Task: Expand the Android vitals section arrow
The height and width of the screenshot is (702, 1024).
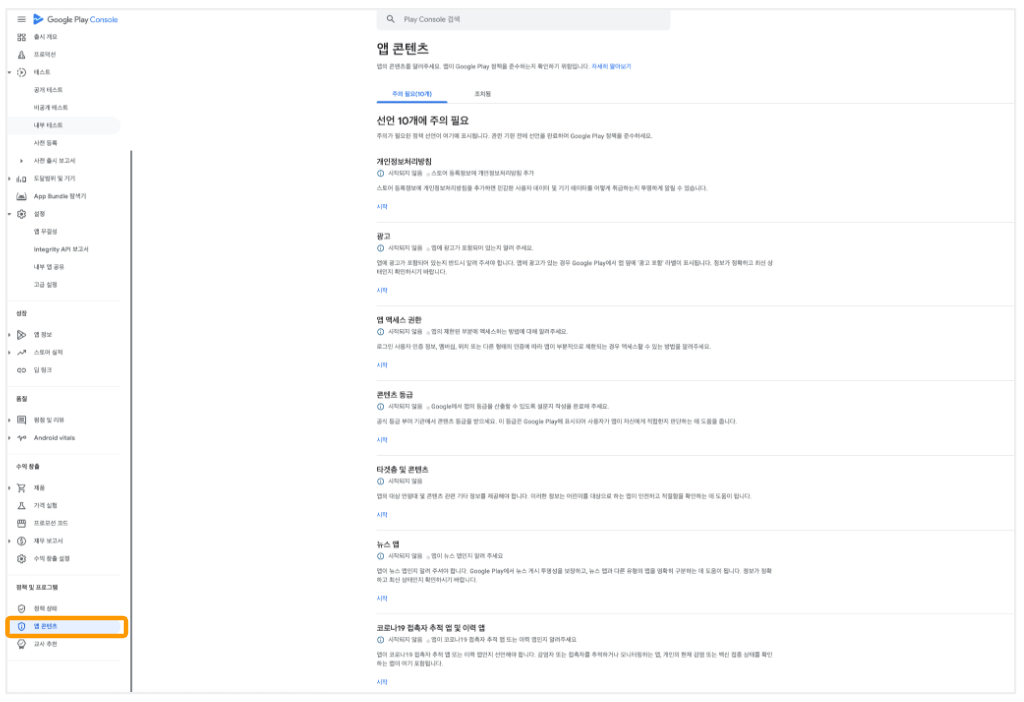Action: click(9, 438)
